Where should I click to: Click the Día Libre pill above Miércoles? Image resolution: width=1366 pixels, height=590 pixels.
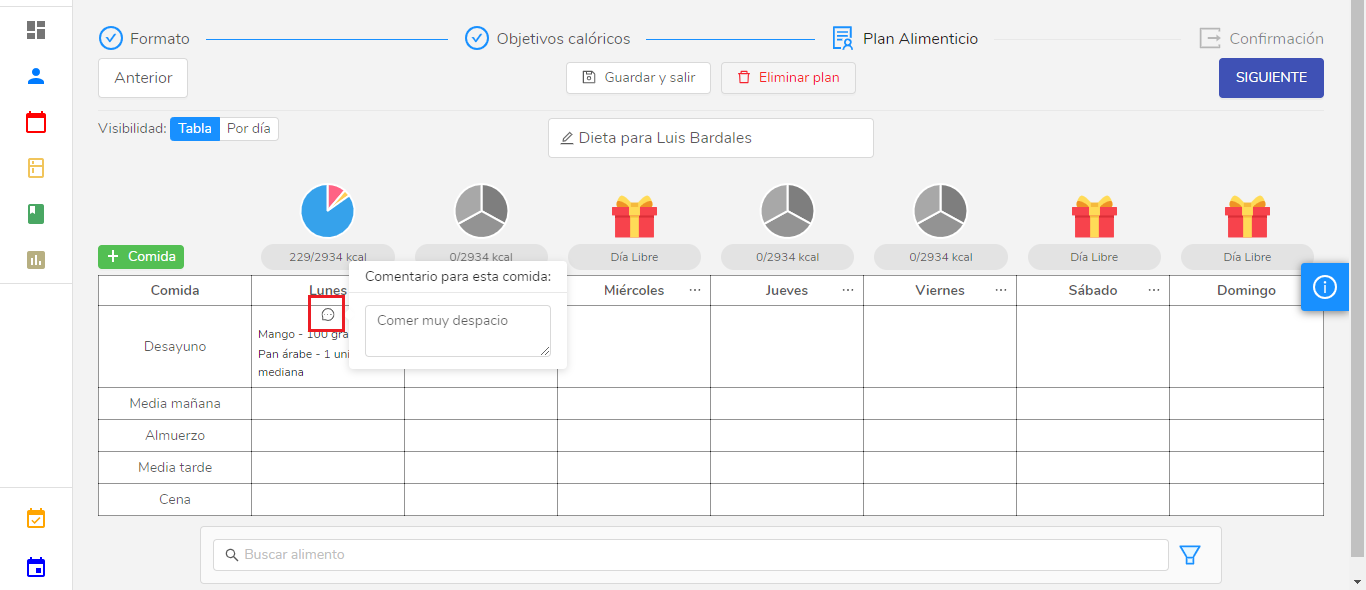coord(634,257)
